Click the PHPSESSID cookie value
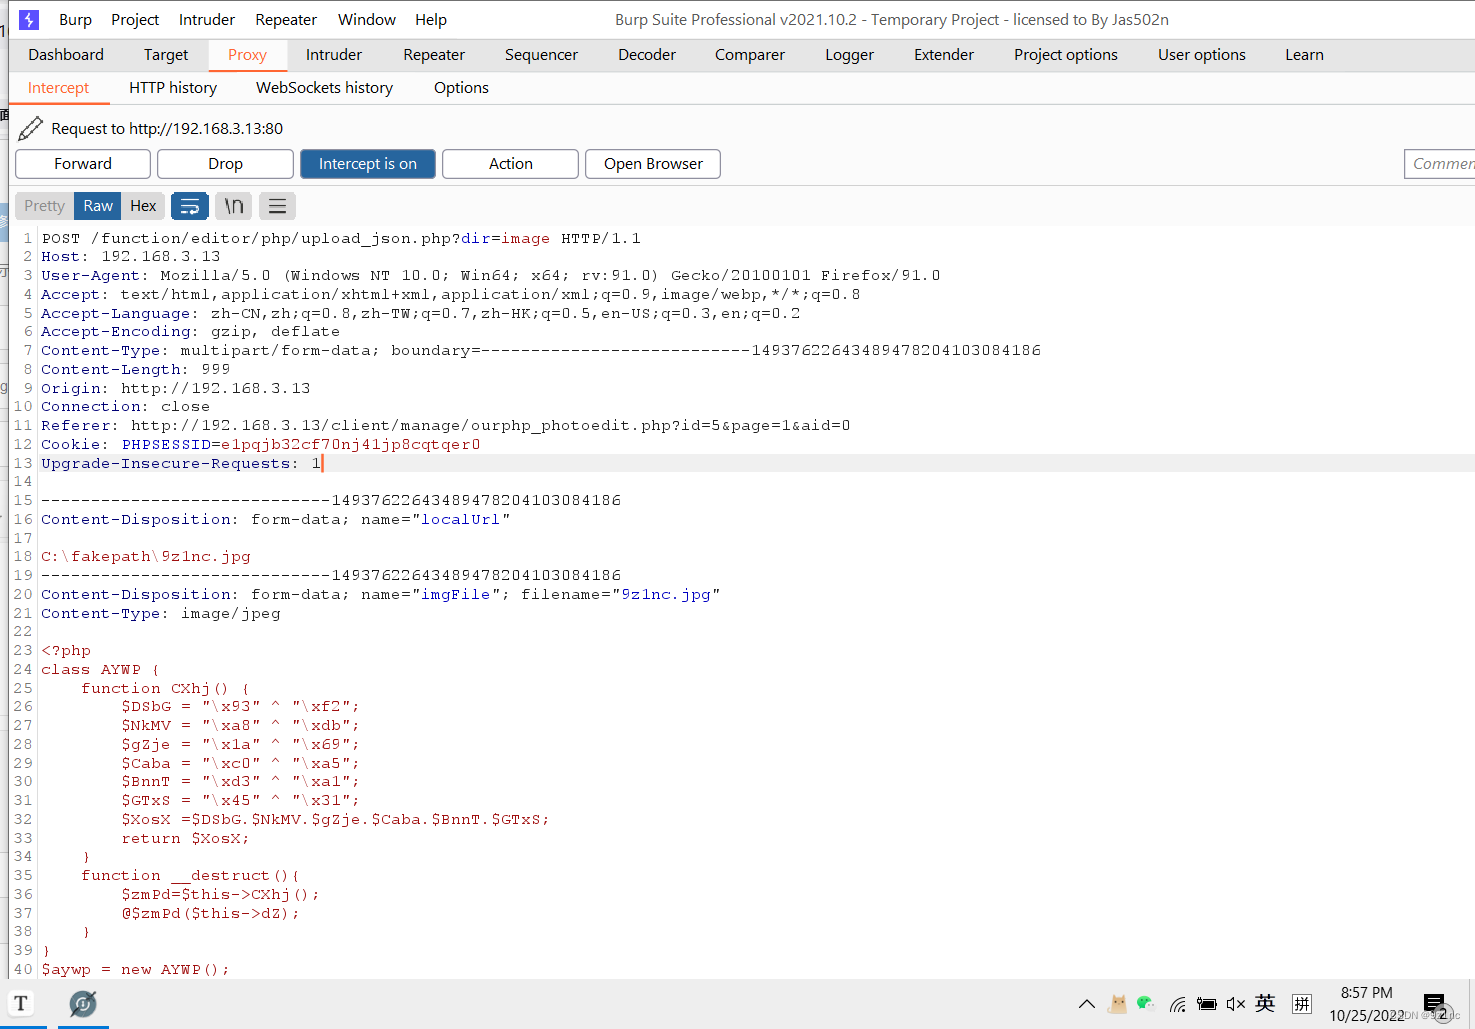Image resolution: width=1475 pixels, height=1029 pixels. point(350,444)
